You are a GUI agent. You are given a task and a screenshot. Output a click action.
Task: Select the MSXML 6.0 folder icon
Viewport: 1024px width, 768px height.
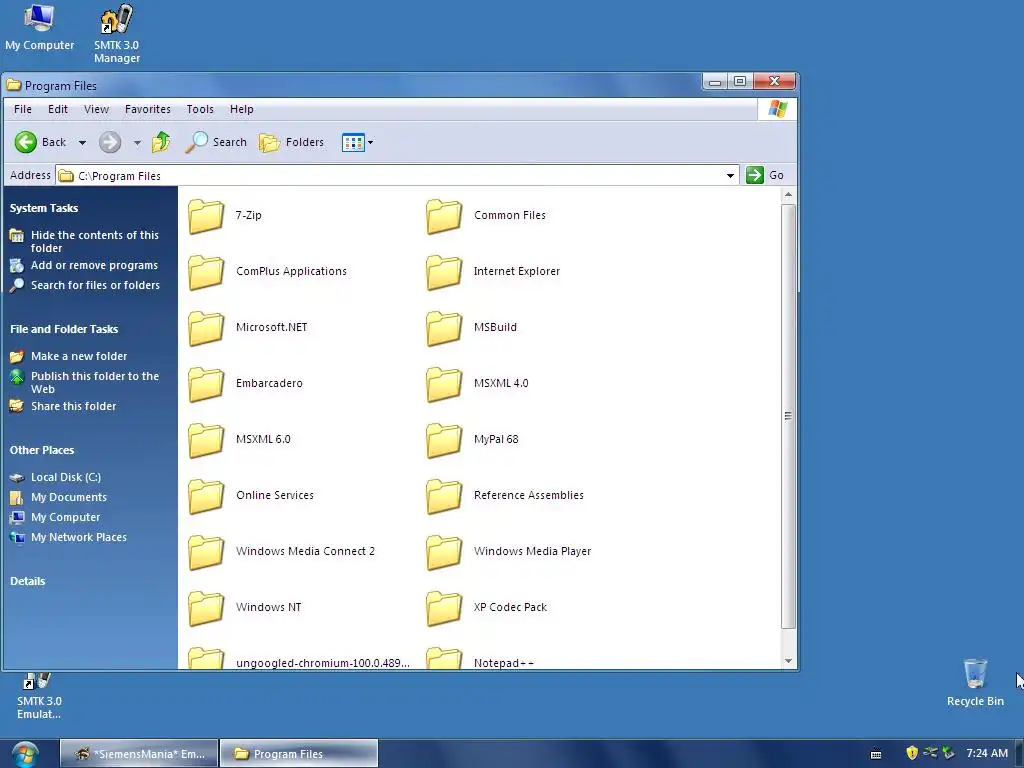[206, 441]
